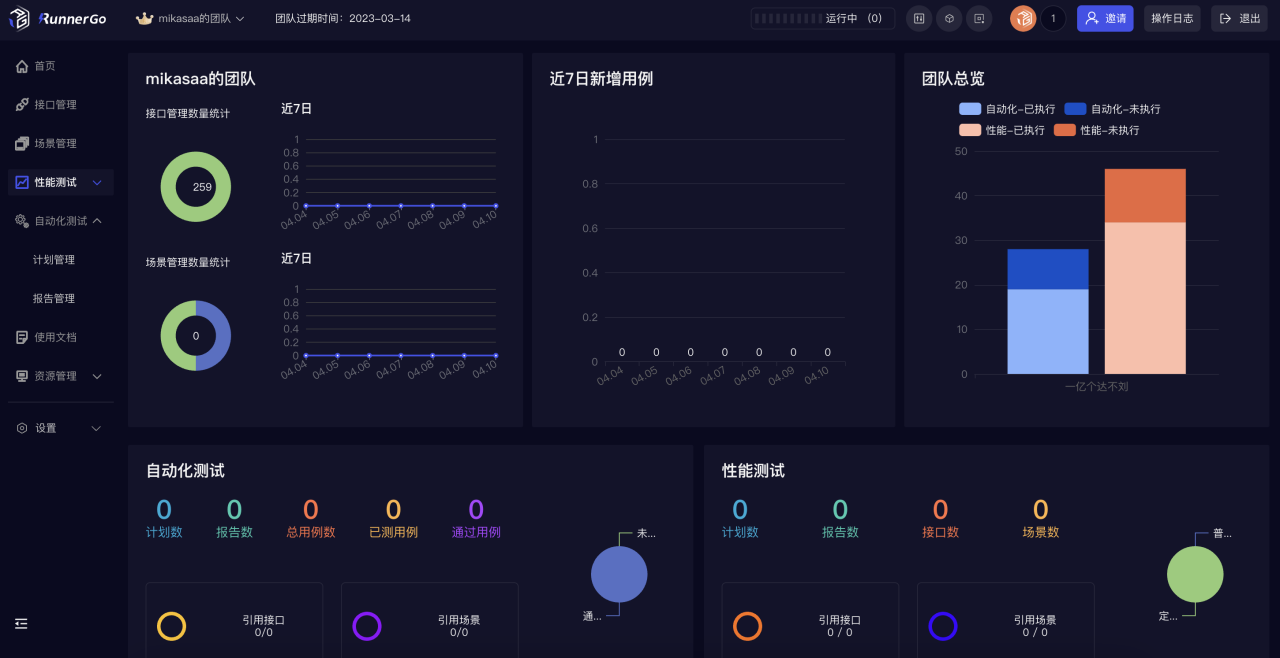Viewport: 1280px width, 658px height.
Task: Click the green pie circle in 性能测试
Action: click(x=1195, y=575)
